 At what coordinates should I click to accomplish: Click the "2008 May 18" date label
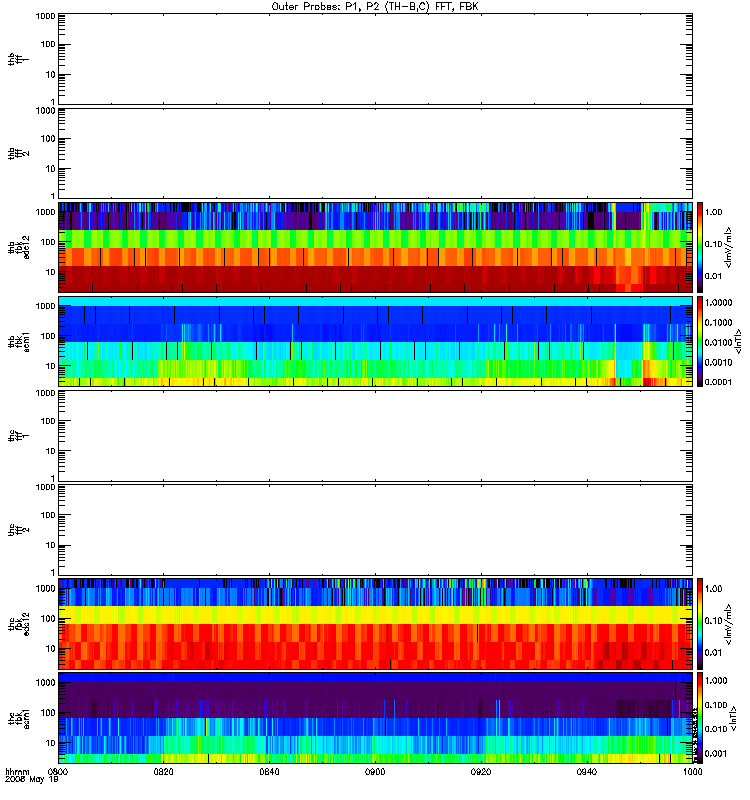32,780
